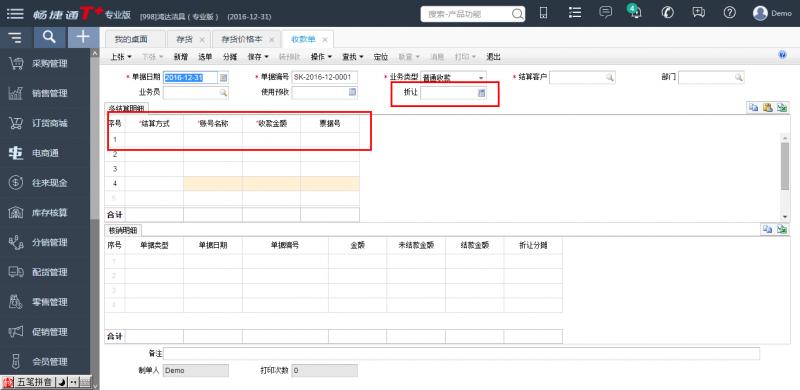Screen dimensions: 800x390
Task: Open the calculator icon in 折让 field
Action: [482, 92]
